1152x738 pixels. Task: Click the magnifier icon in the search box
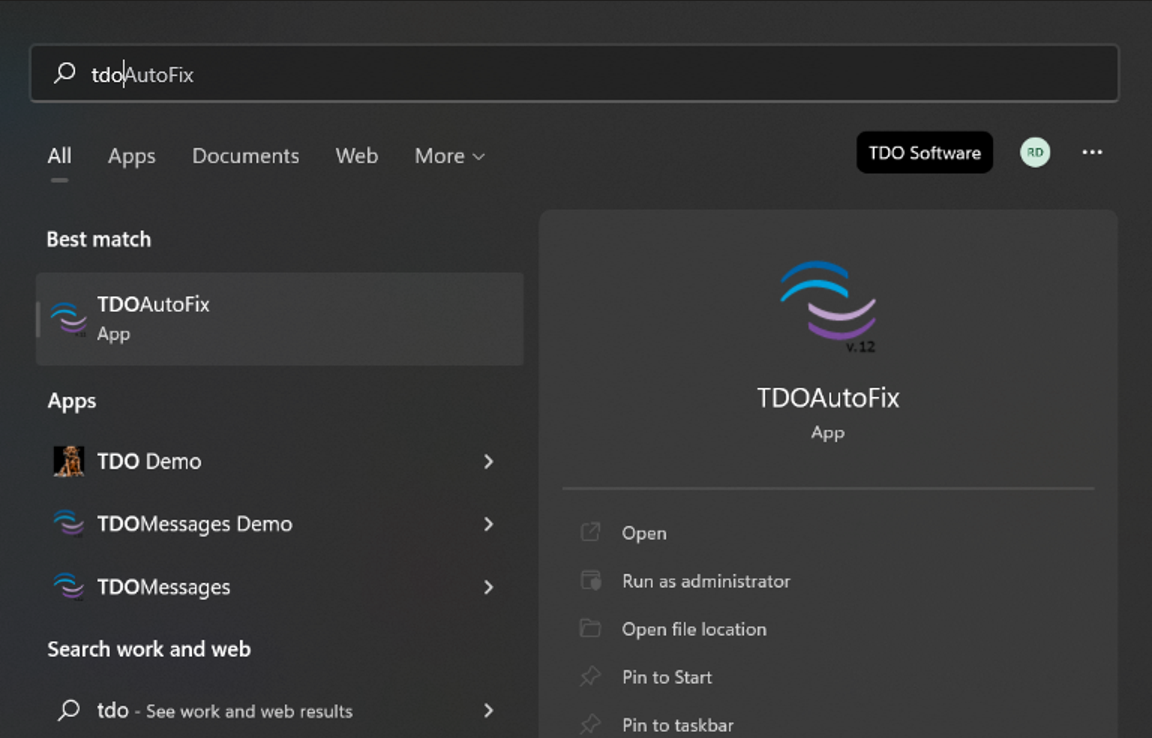pyautogui.click(x=65, y=74)
